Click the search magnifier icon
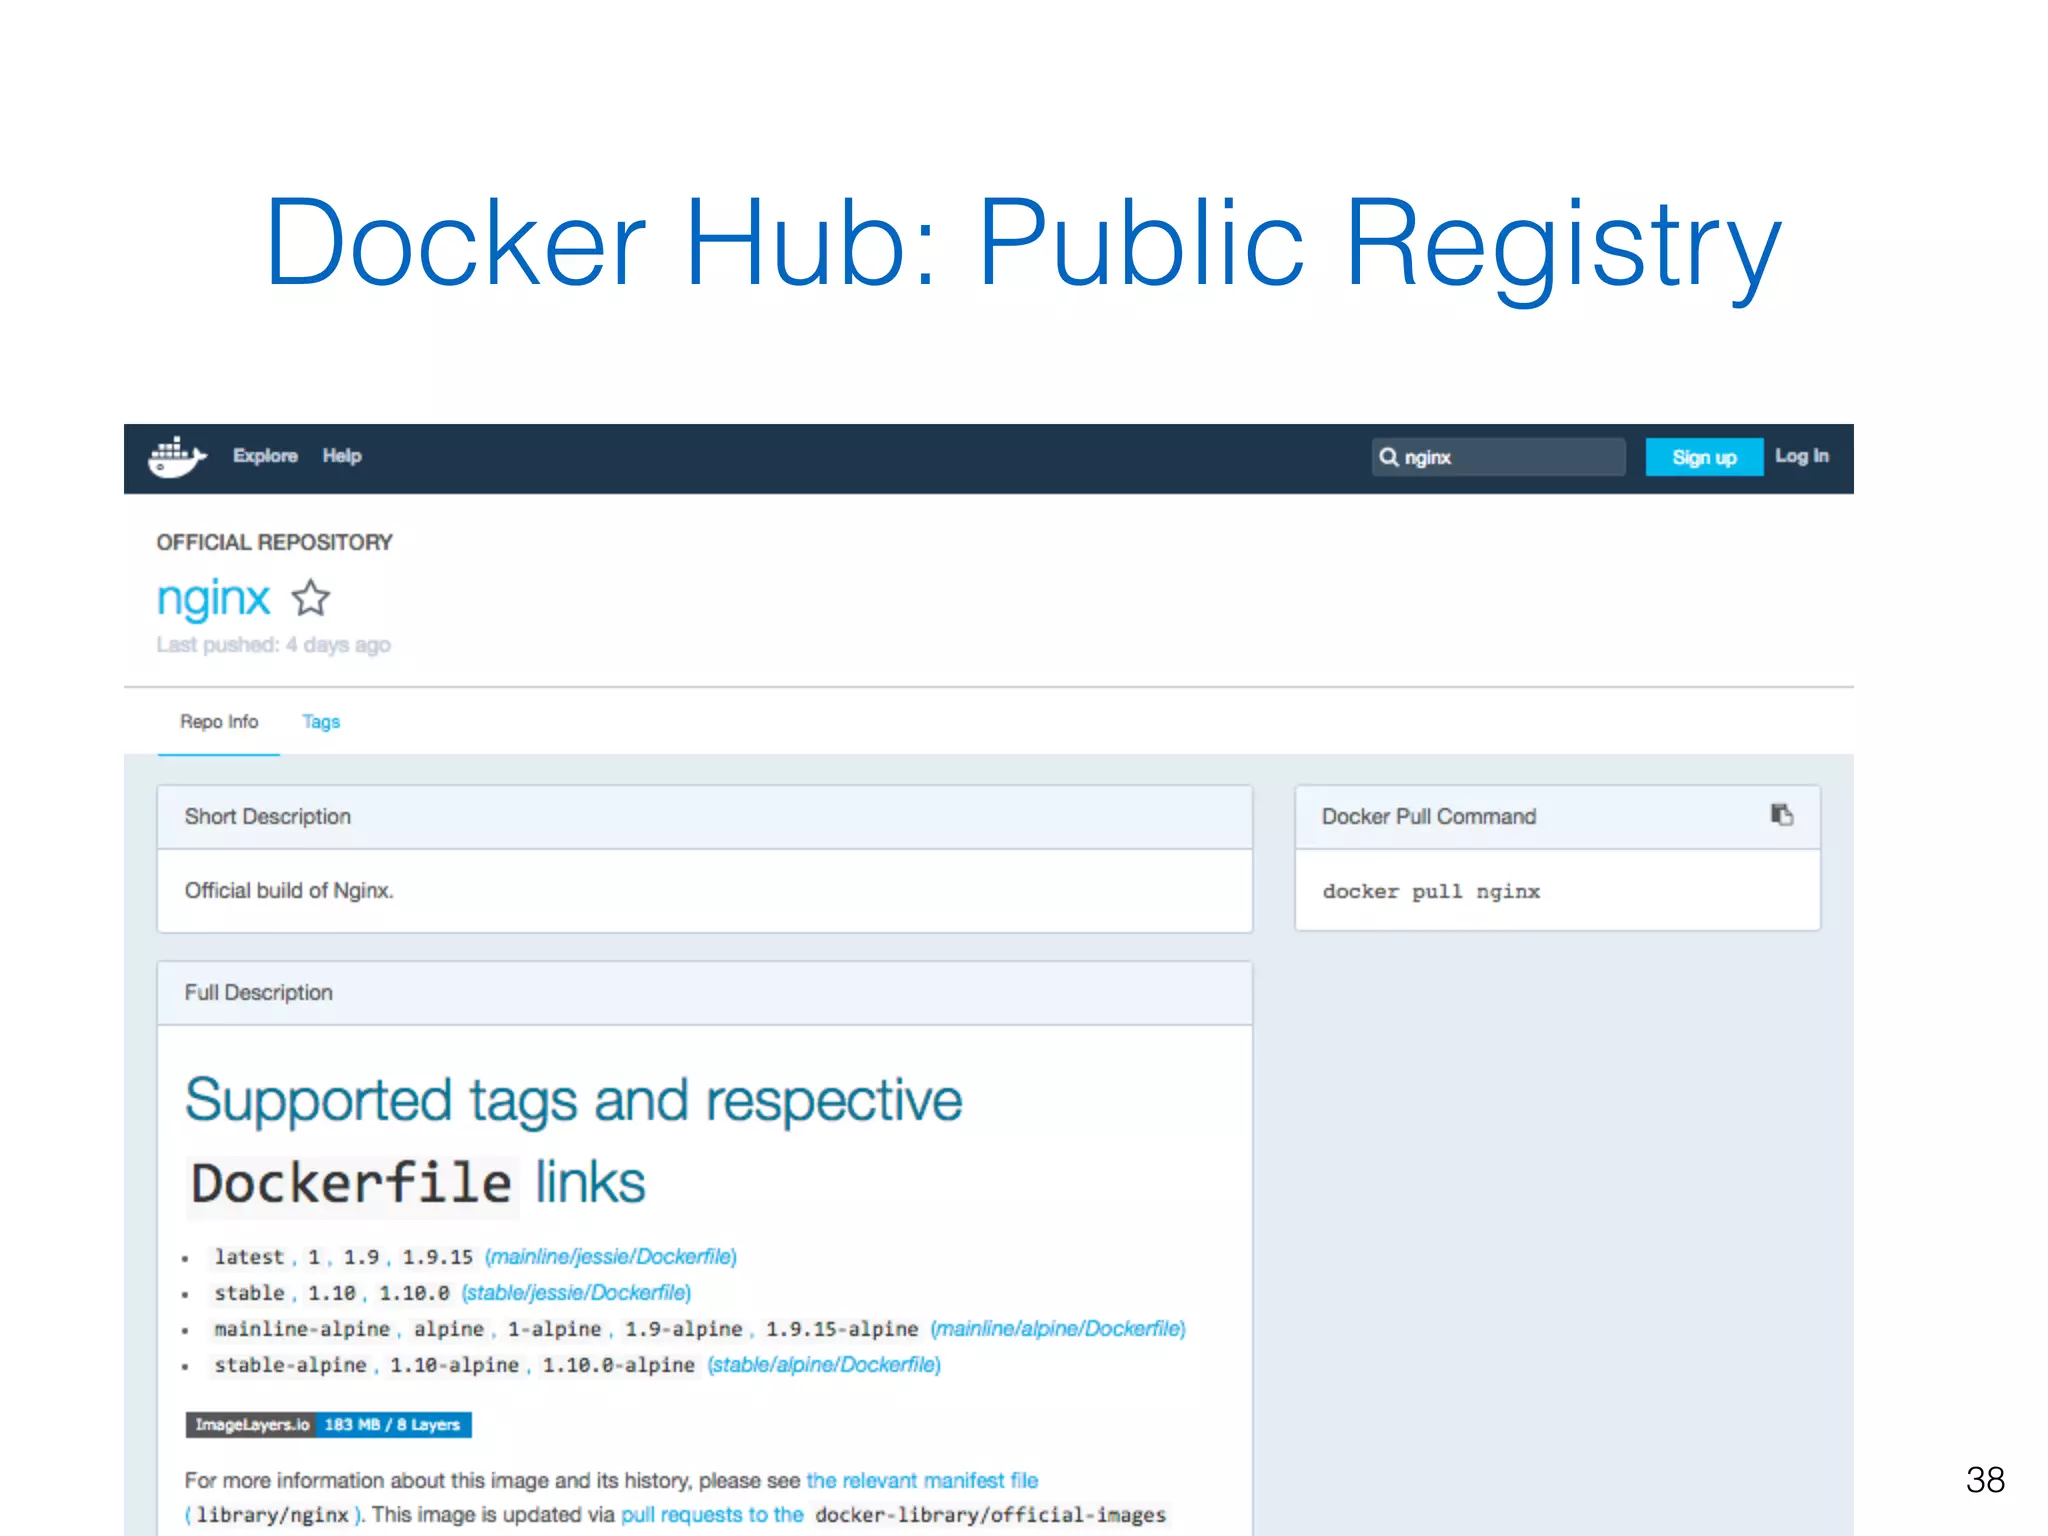 pyautogui.click(x=1388, y=457)
